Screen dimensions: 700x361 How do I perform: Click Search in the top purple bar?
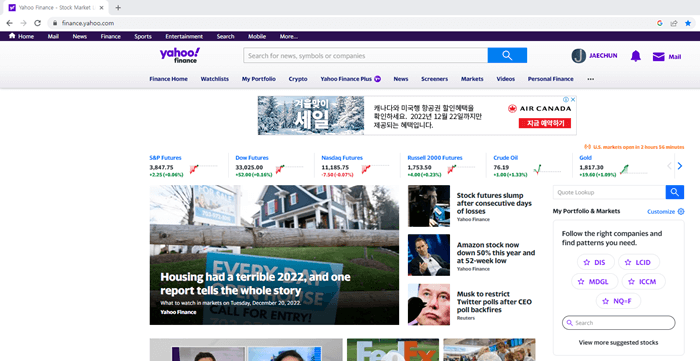pos(225,37)
